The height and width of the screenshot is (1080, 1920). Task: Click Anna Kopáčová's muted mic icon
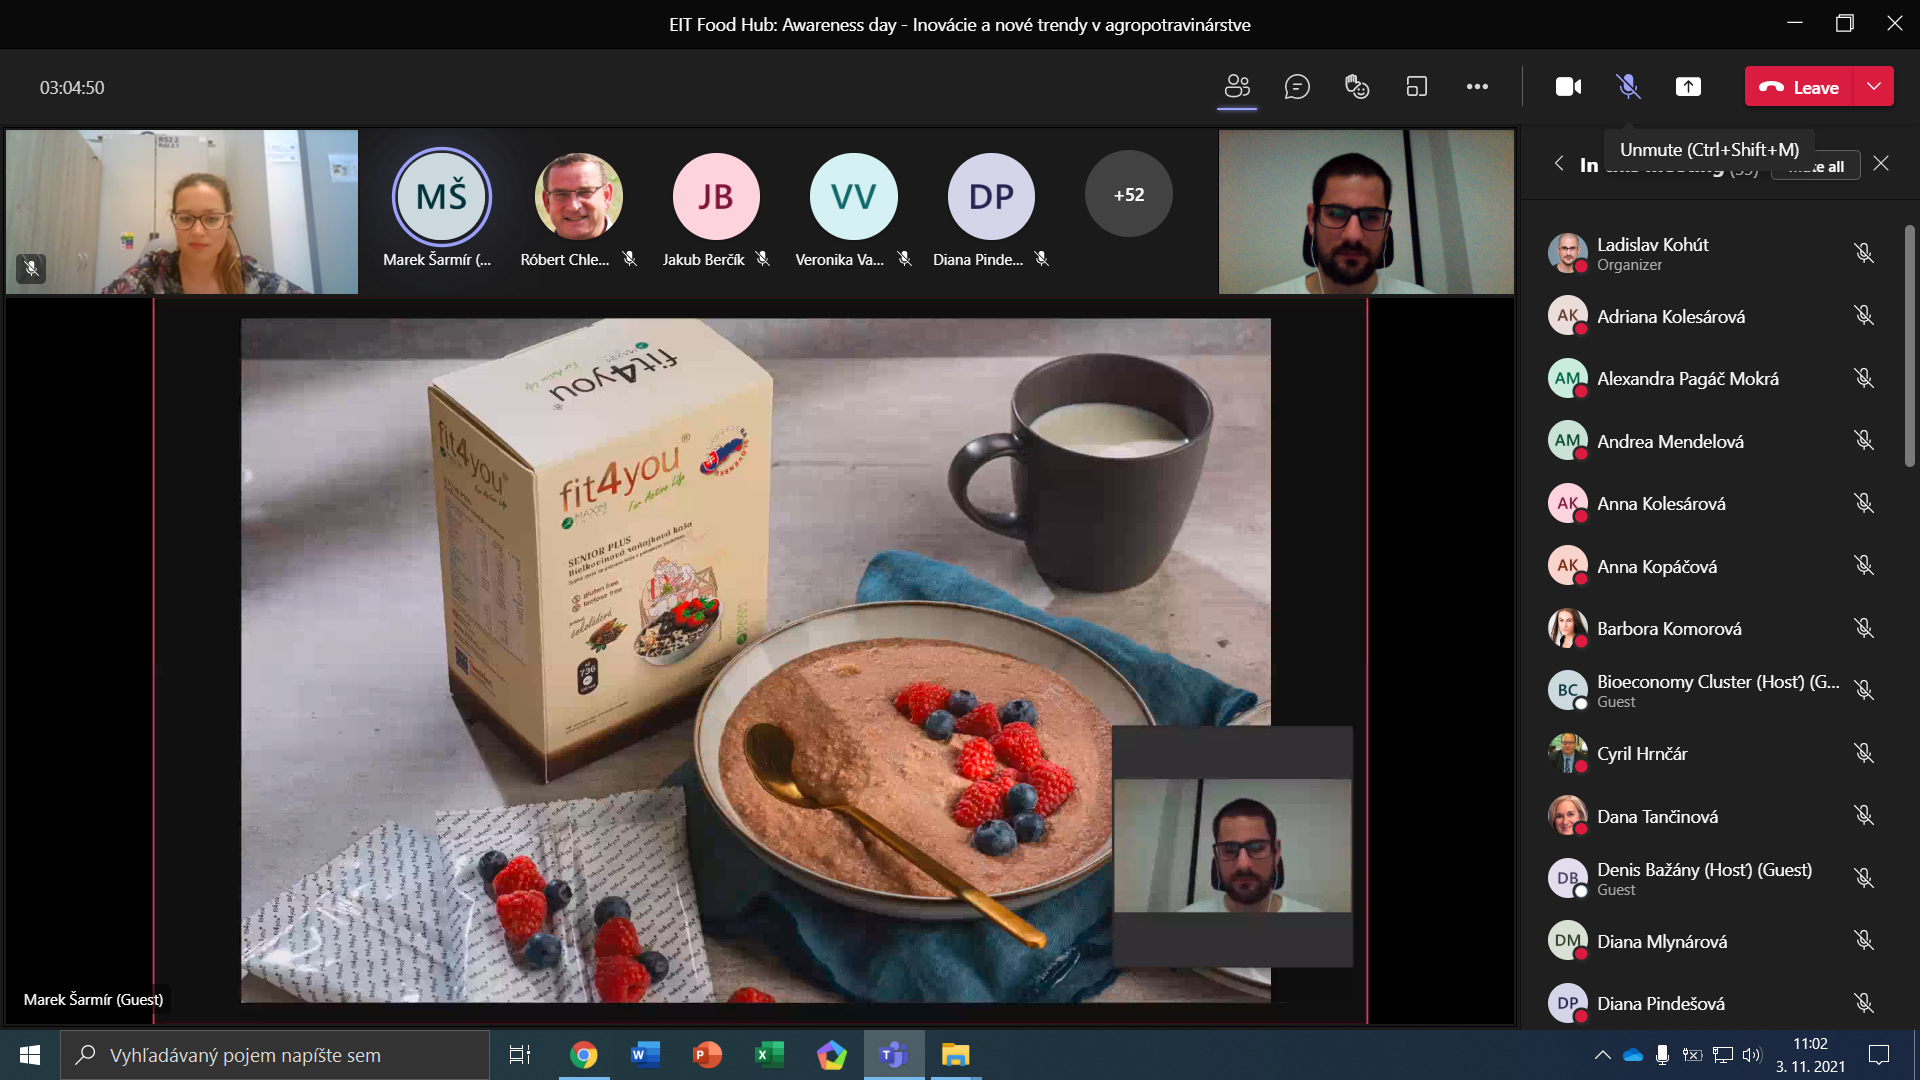1864,566
